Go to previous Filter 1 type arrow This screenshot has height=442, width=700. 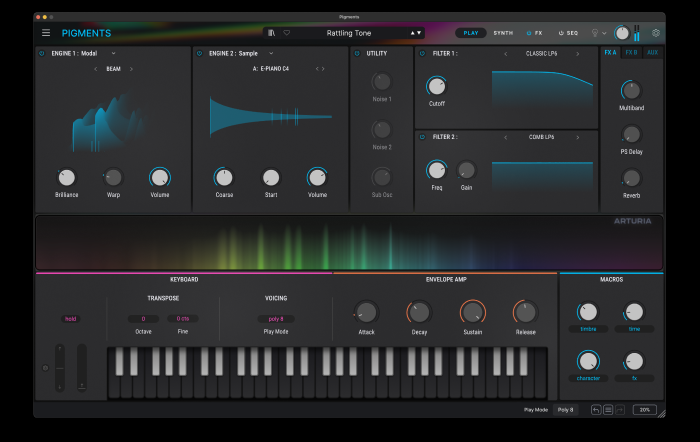505,54
